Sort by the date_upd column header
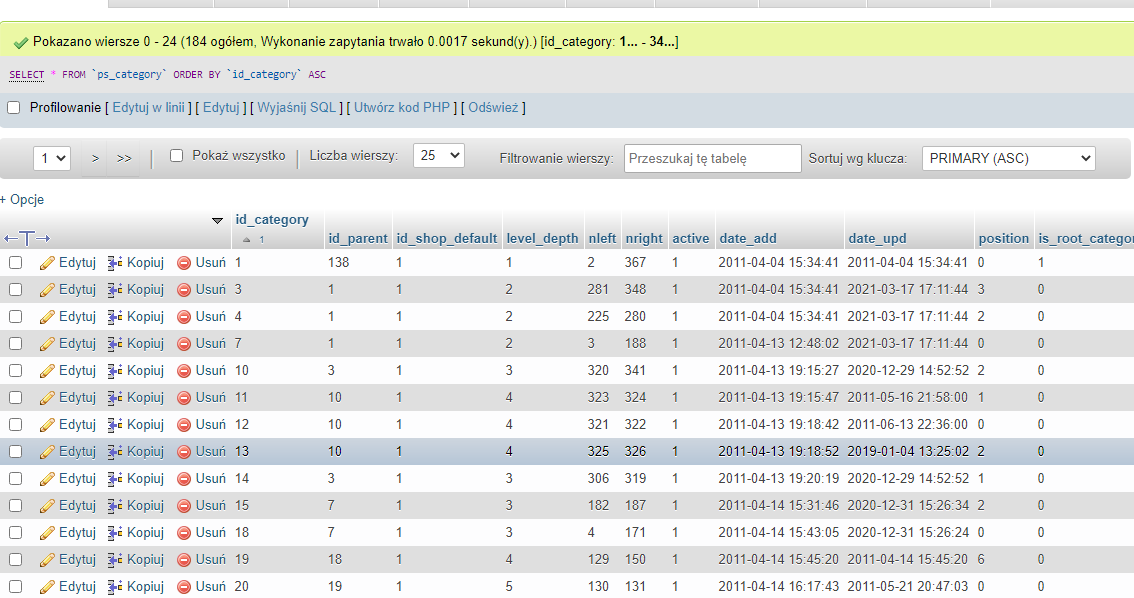Viewport: 1134px width, 598px height. pos(877,239)
